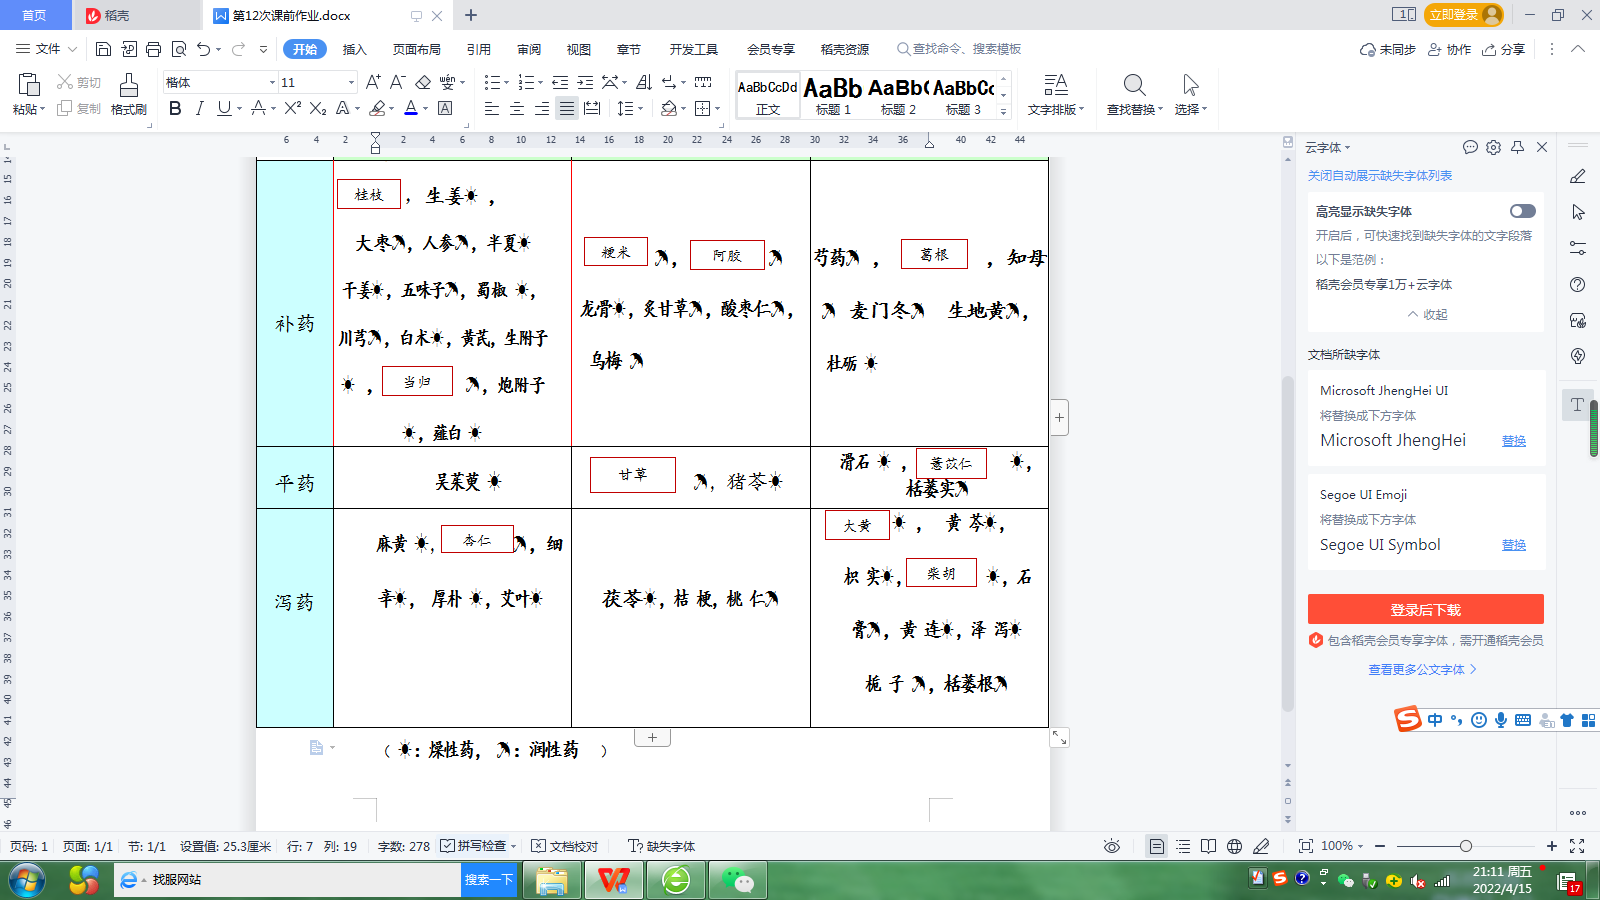
Task: Click the Save document icon
Action: point(103,49)
